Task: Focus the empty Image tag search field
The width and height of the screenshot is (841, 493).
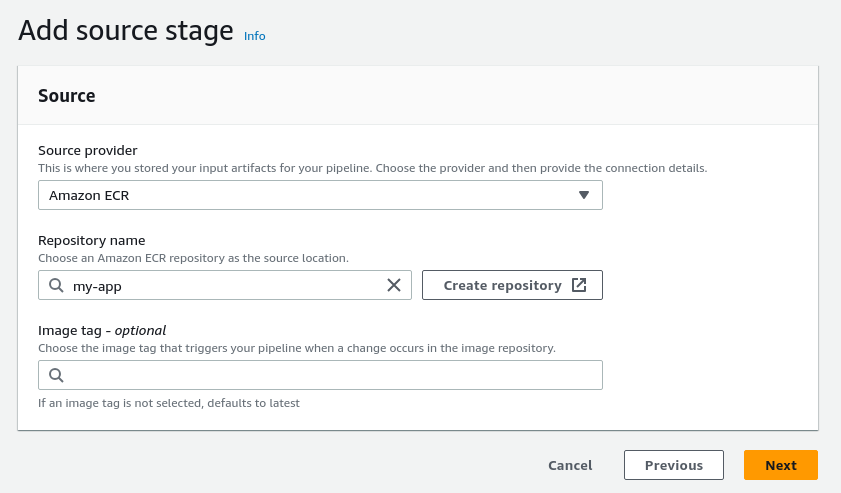Action: click(x=330, y=375)
